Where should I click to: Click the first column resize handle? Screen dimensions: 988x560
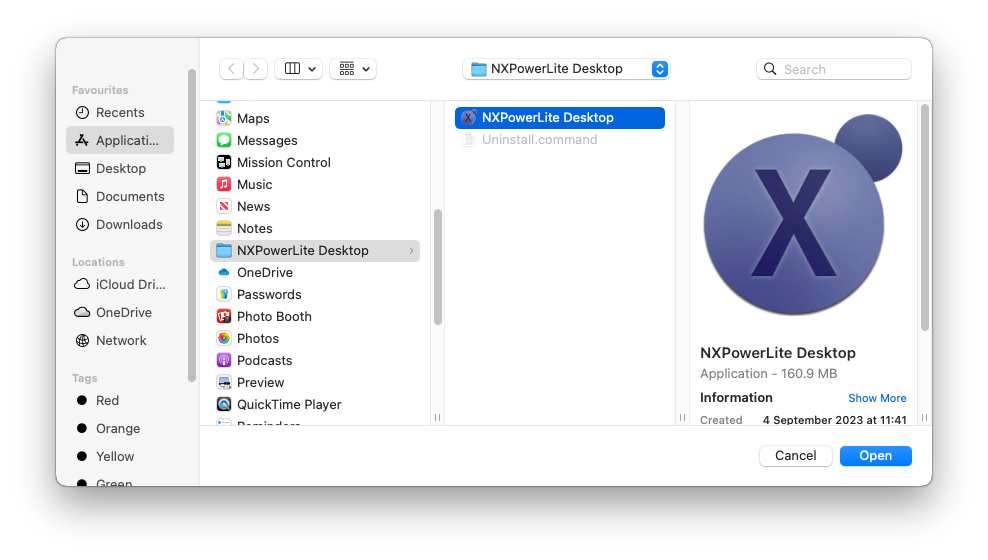click(x=437, y=418)
